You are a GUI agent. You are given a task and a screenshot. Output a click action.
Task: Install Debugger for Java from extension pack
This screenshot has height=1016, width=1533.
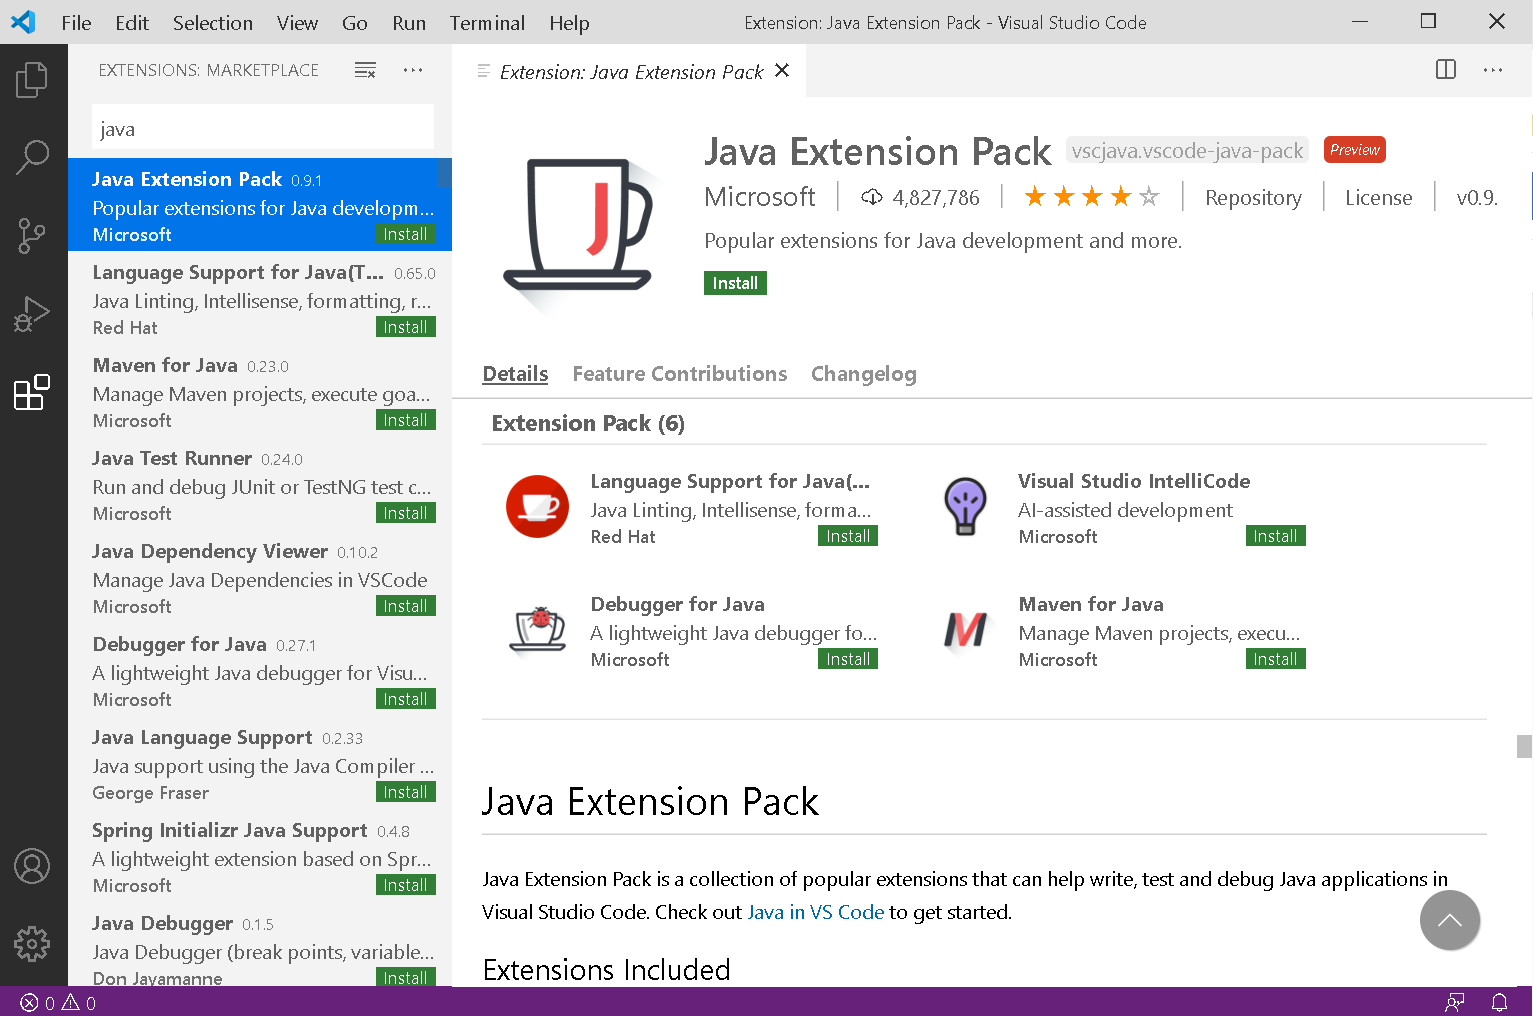click(848, 659)
